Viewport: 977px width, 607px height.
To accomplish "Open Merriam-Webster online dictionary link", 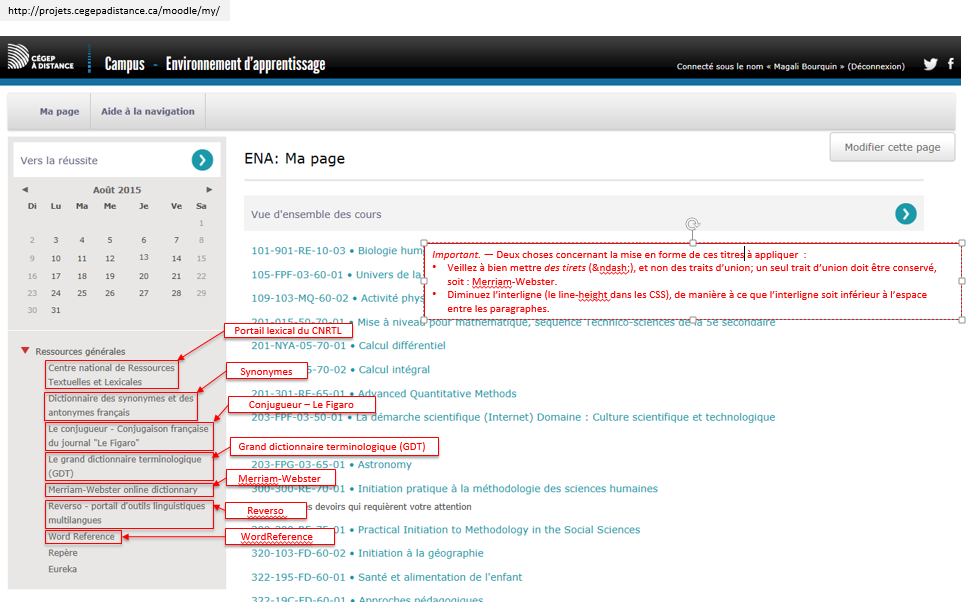I will pos(122,490).
